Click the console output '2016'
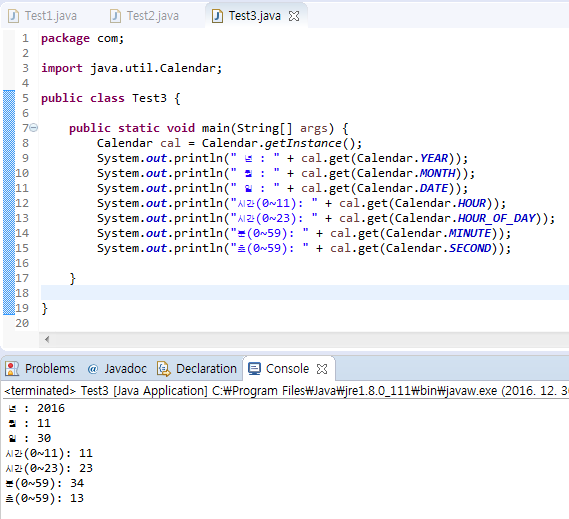Screen dimensions: 569x519 [x=51, y=408]
